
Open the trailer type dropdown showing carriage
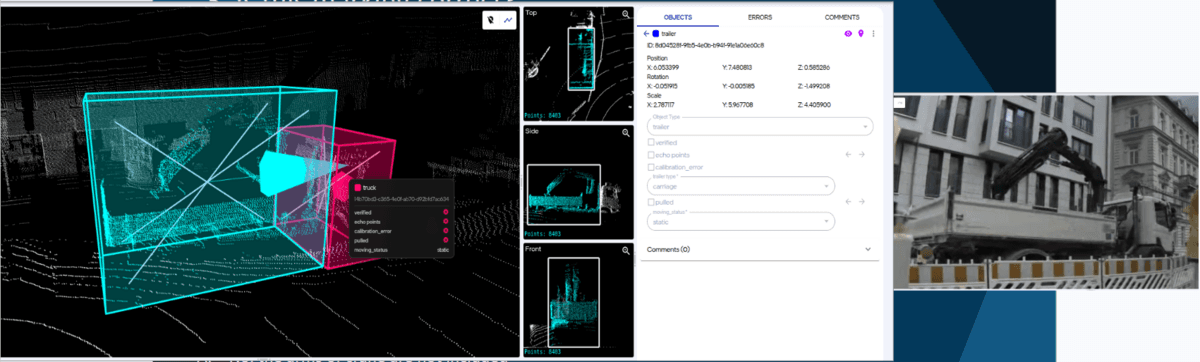click(x=740, y=186)
